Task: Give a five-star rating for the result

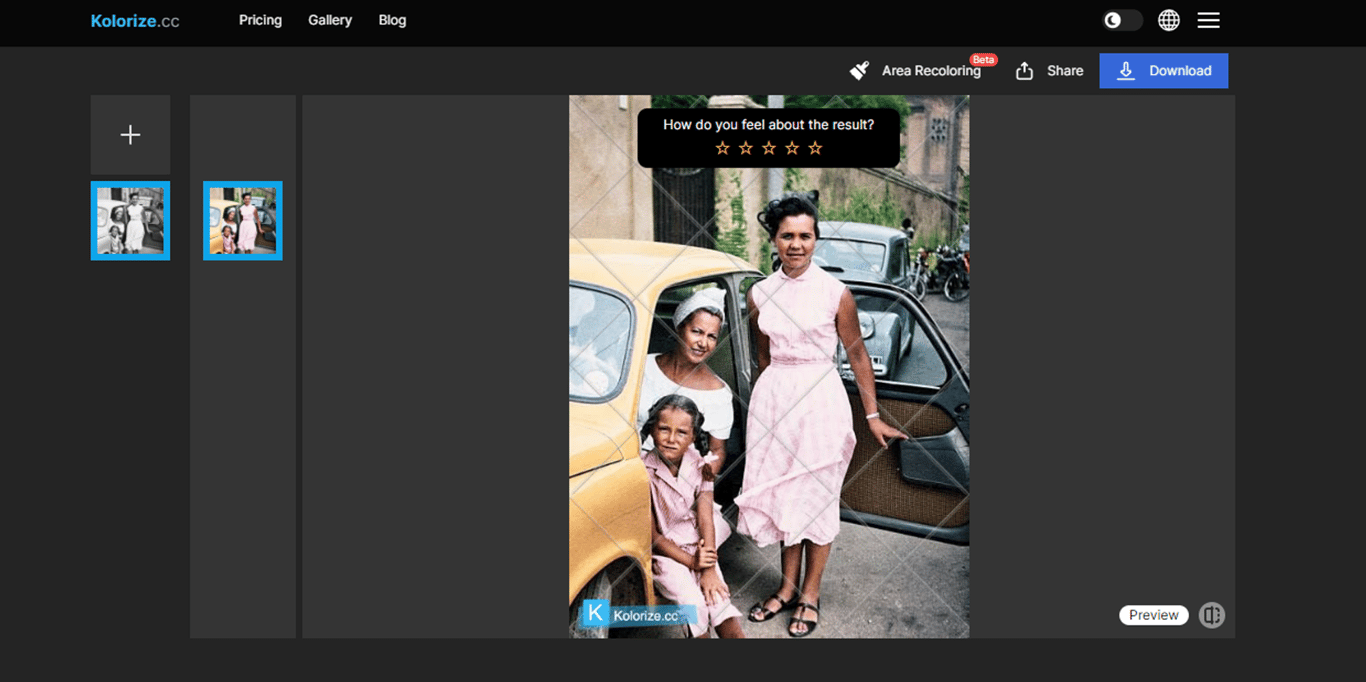Action: click(x=815, y=147)
